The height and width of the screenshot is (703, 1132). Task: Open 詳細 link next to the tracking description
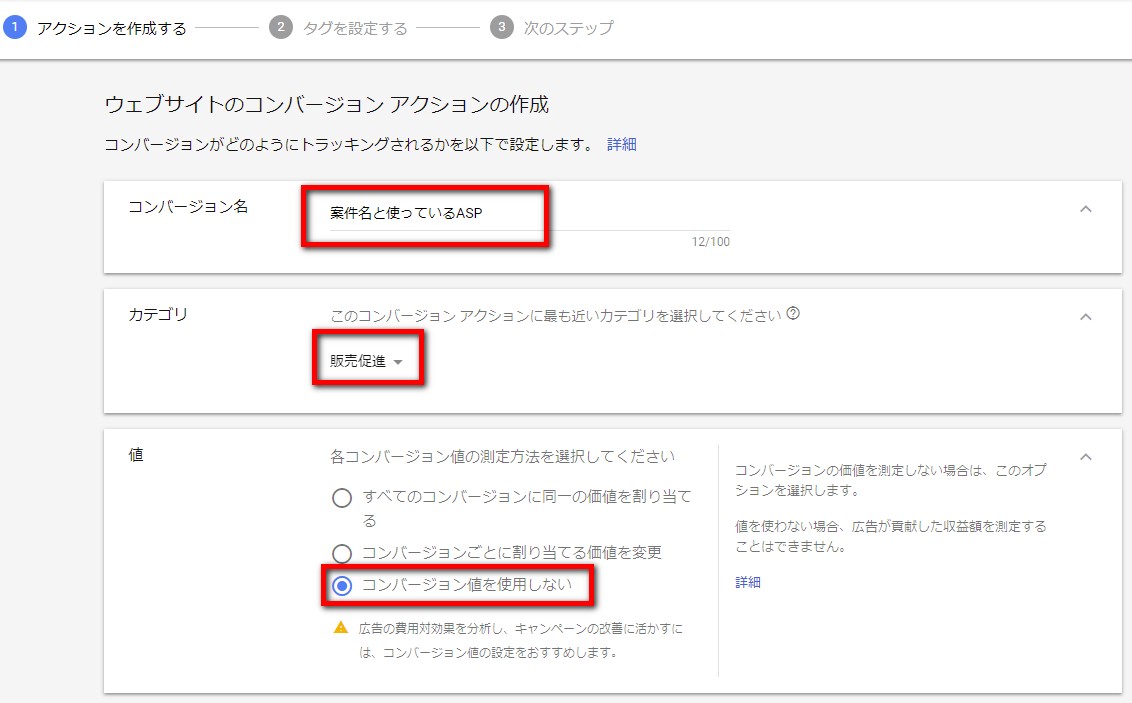pos(621,144)
